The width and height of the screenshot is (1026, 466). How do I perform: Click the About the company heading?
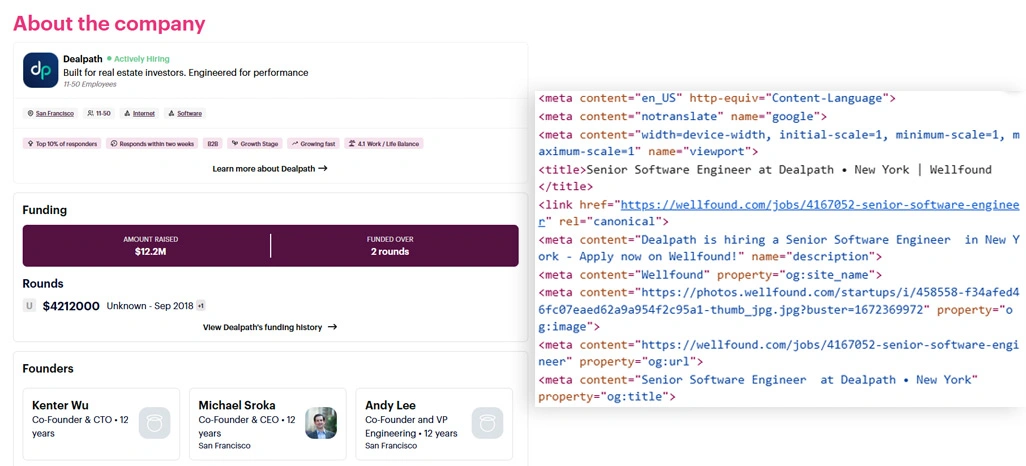click(x=109, y=24)
